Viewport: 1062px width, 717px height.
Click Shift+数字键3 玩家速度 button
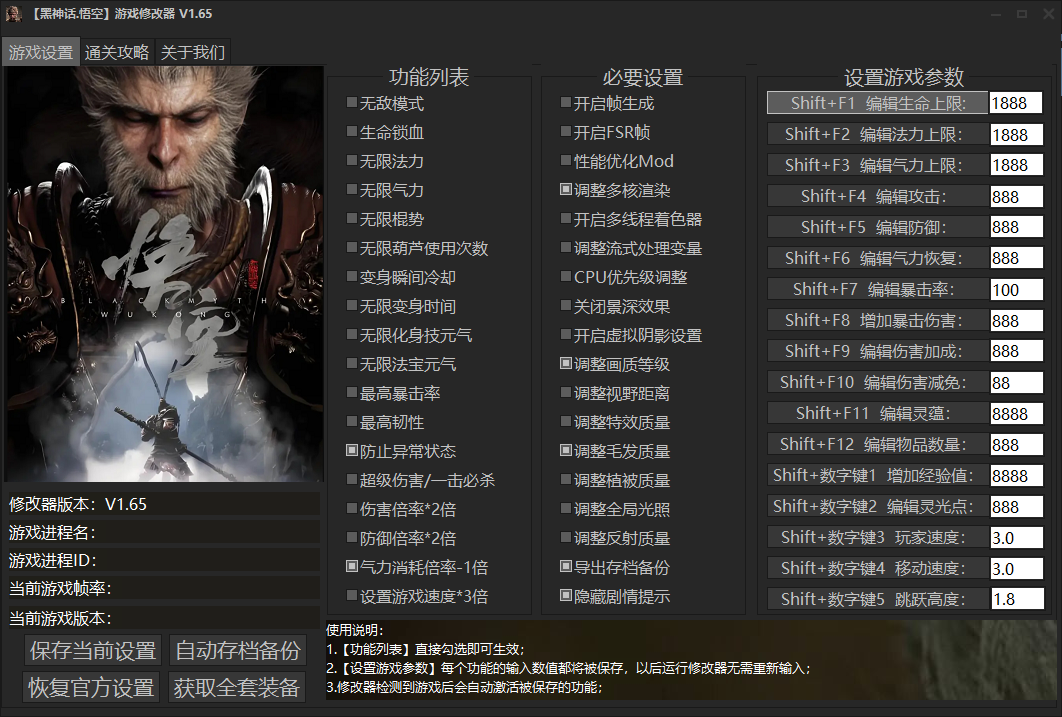878,537
